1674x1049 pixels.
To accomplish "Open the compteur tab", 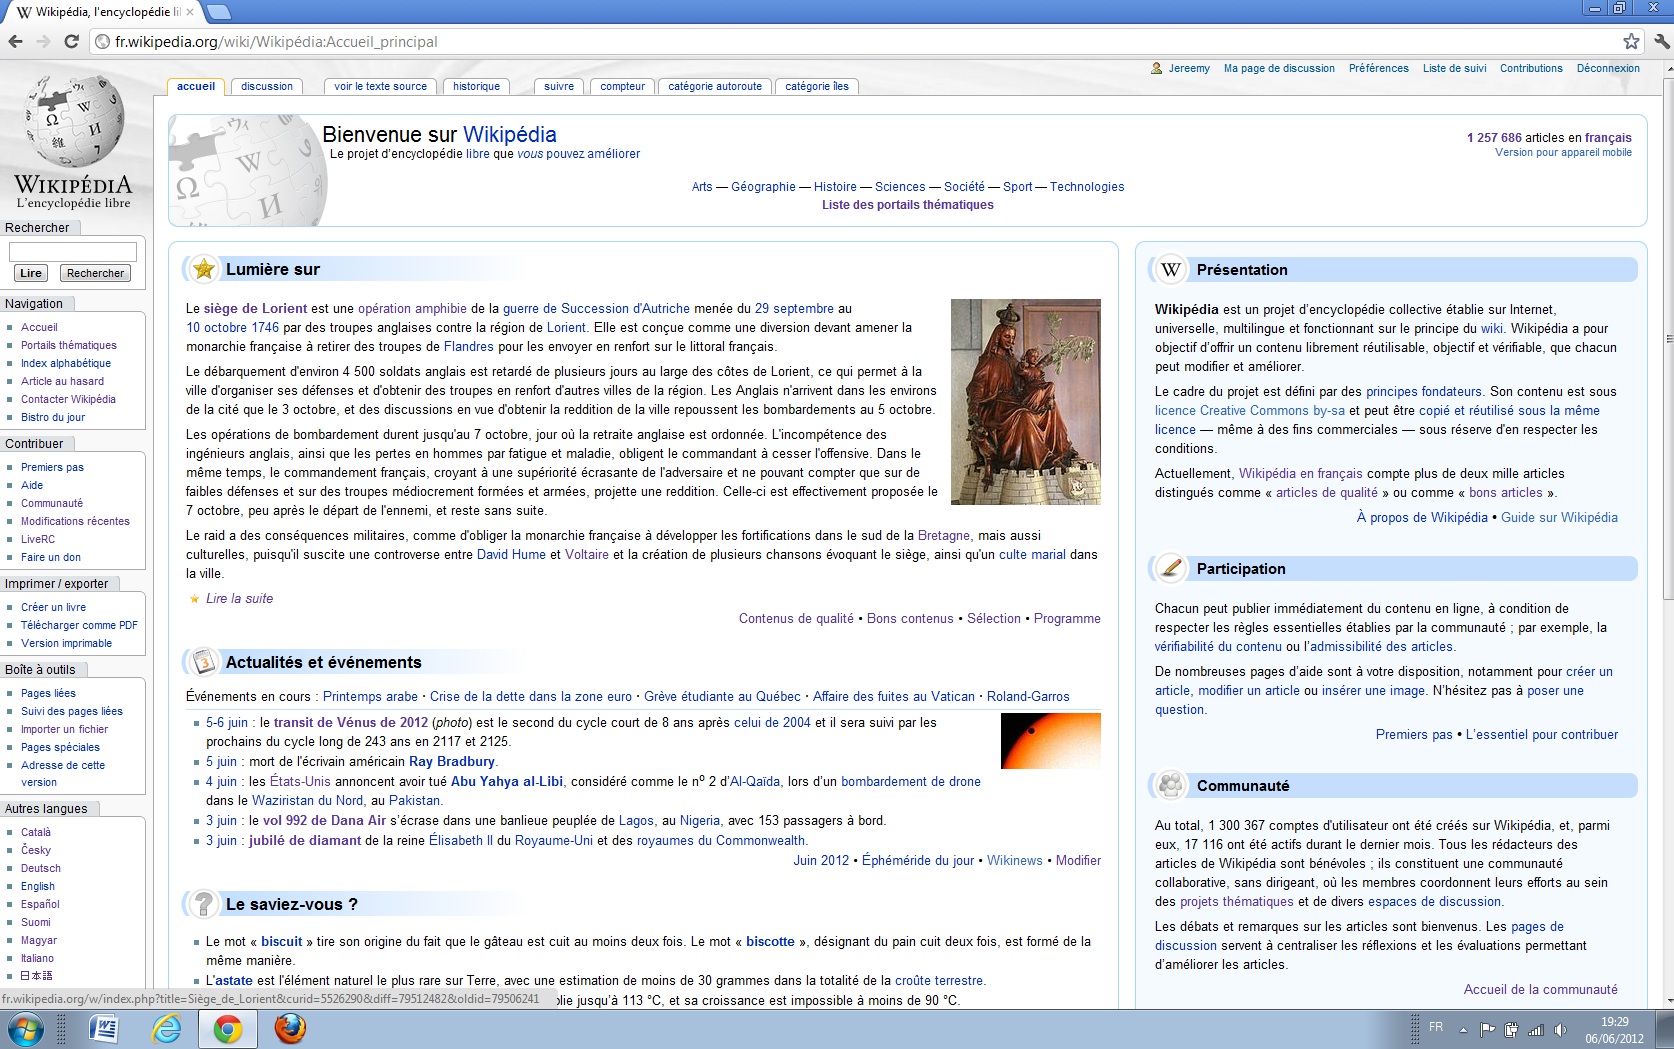I will click(622, 86).
